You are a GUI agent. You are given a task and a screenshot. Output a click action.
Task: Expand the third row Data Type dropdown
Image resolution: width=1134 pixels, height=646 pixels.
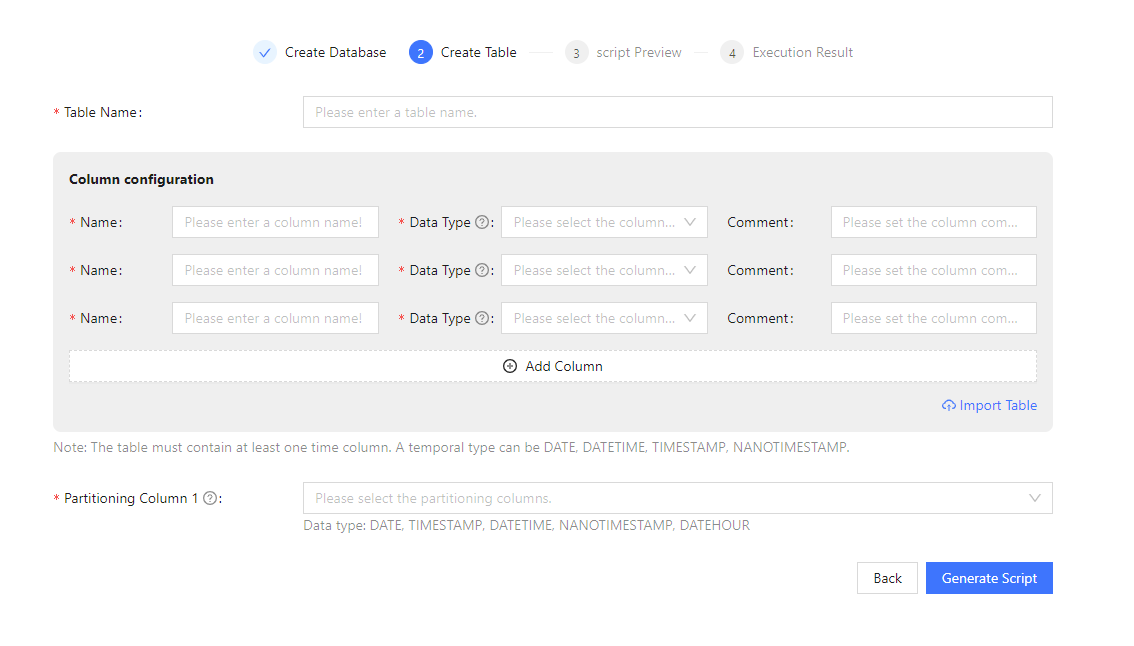pos(604,318)
